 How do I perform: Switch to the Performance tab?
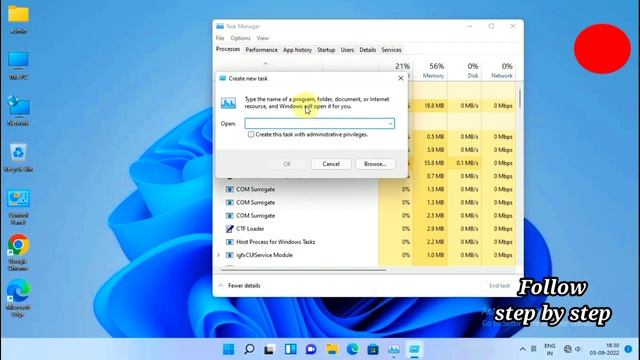coord(261,50)
